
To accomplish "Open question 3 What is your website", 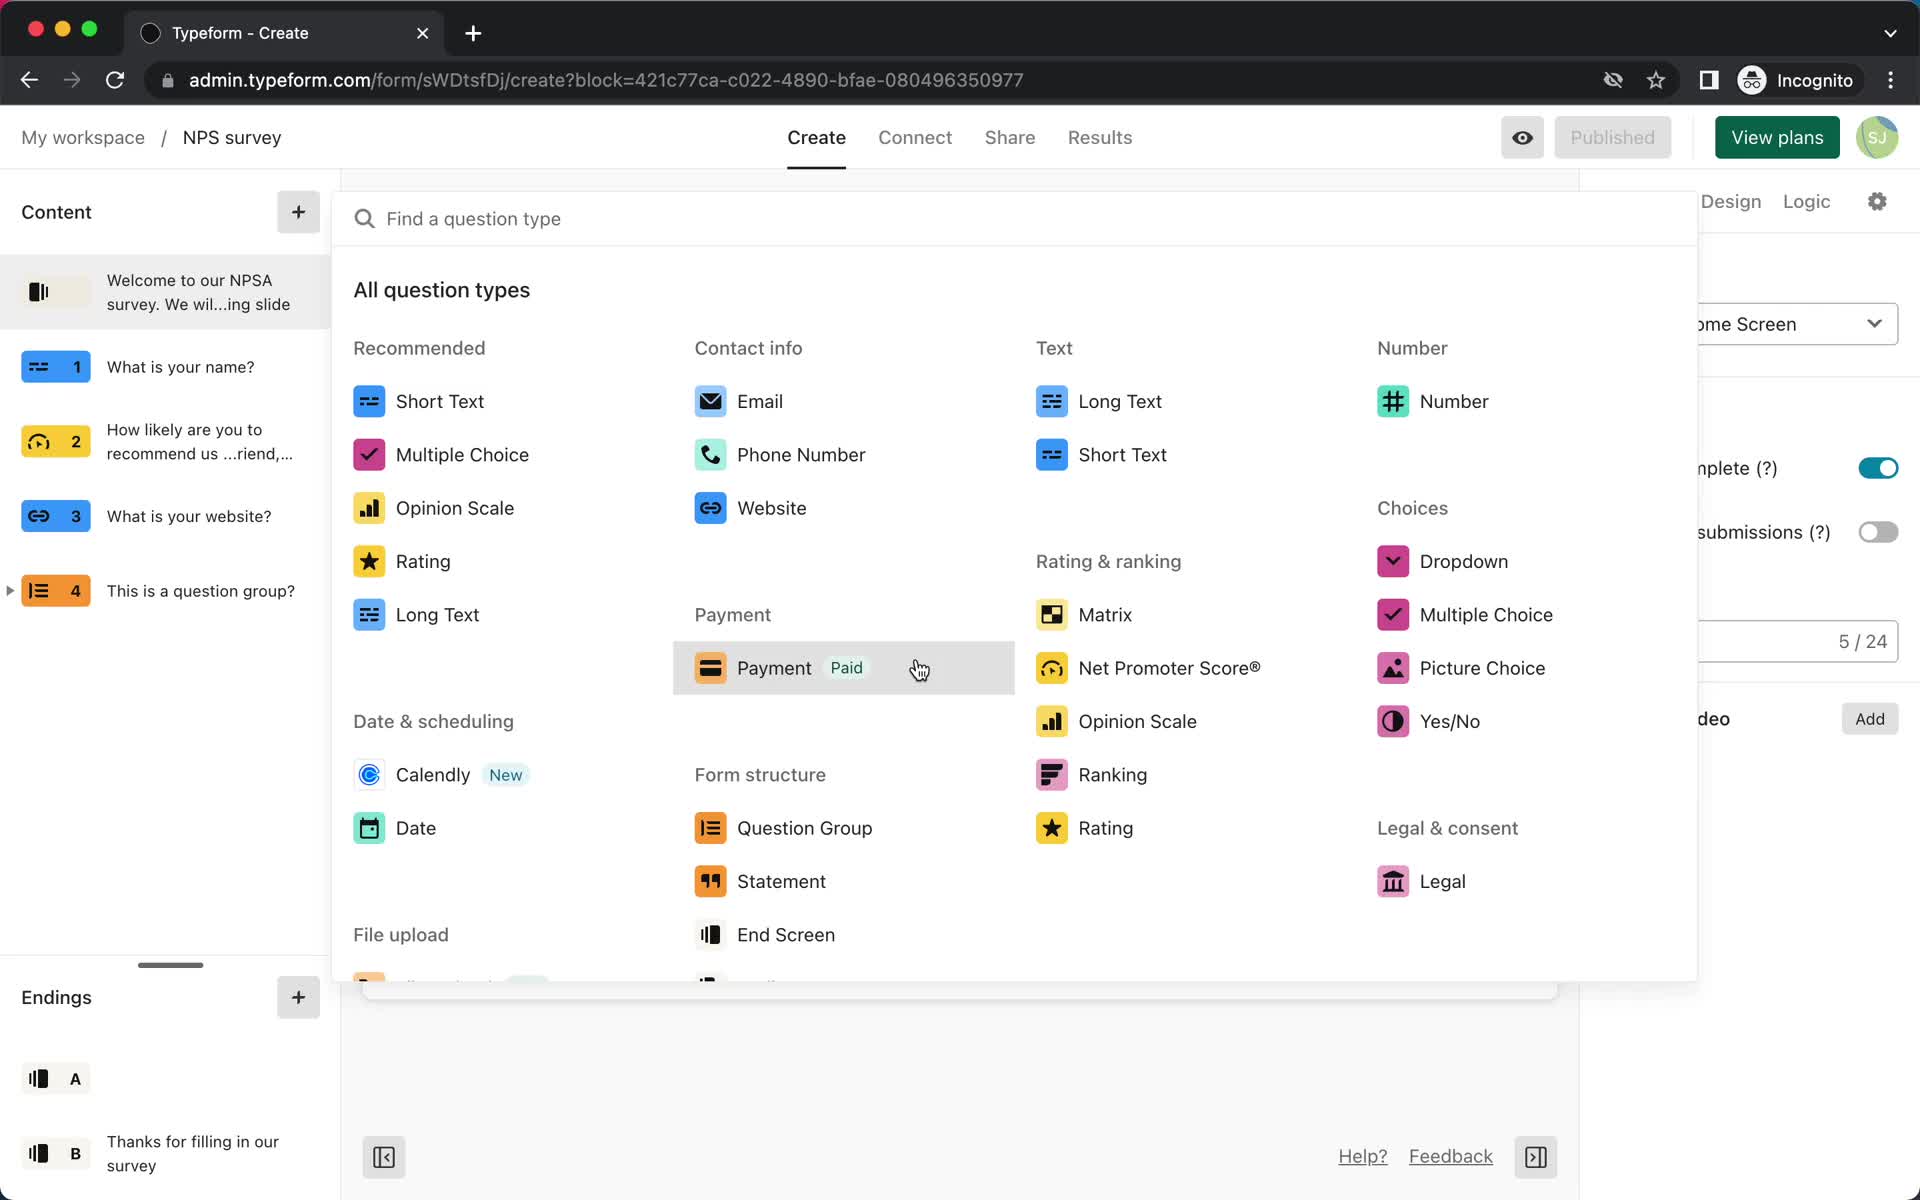I will 165,516.
